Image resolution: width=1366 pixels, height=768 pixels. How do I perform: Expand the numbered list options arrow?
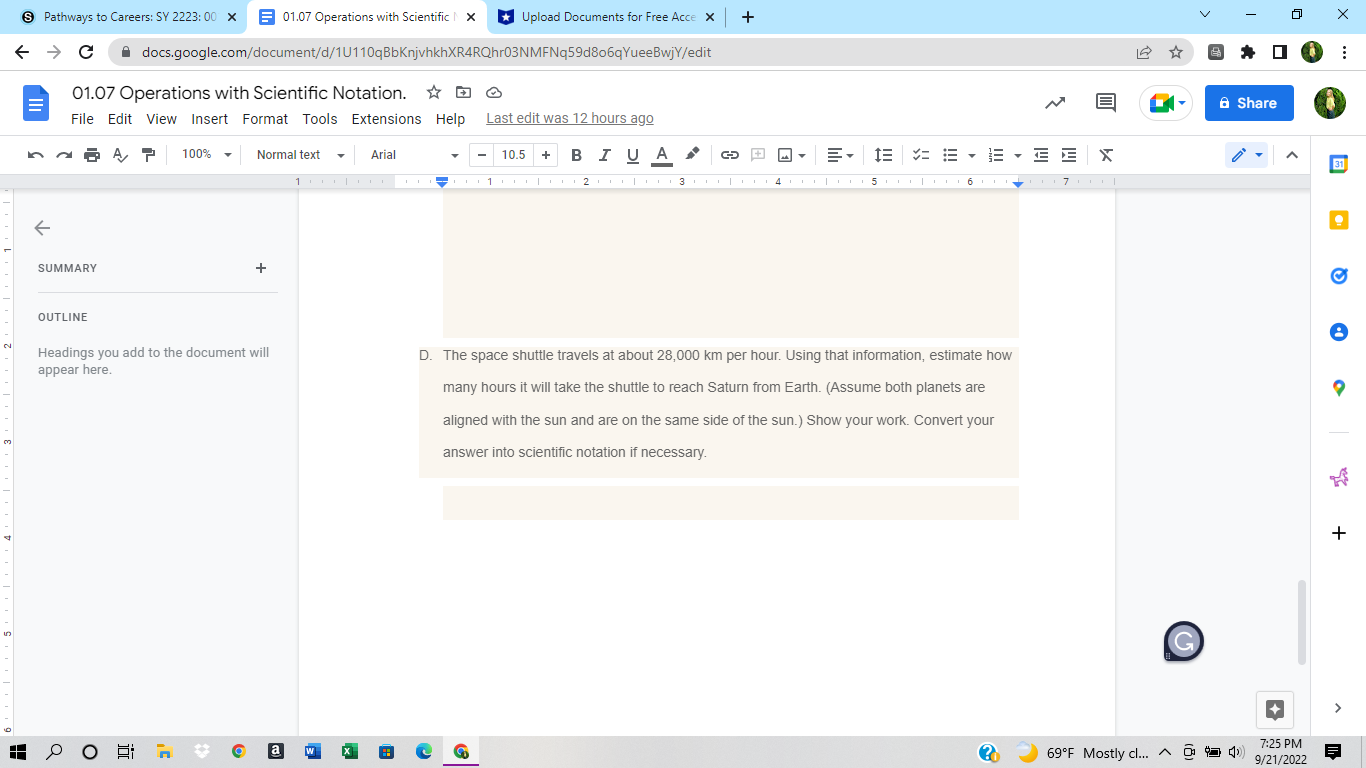tap(1017, 155)
